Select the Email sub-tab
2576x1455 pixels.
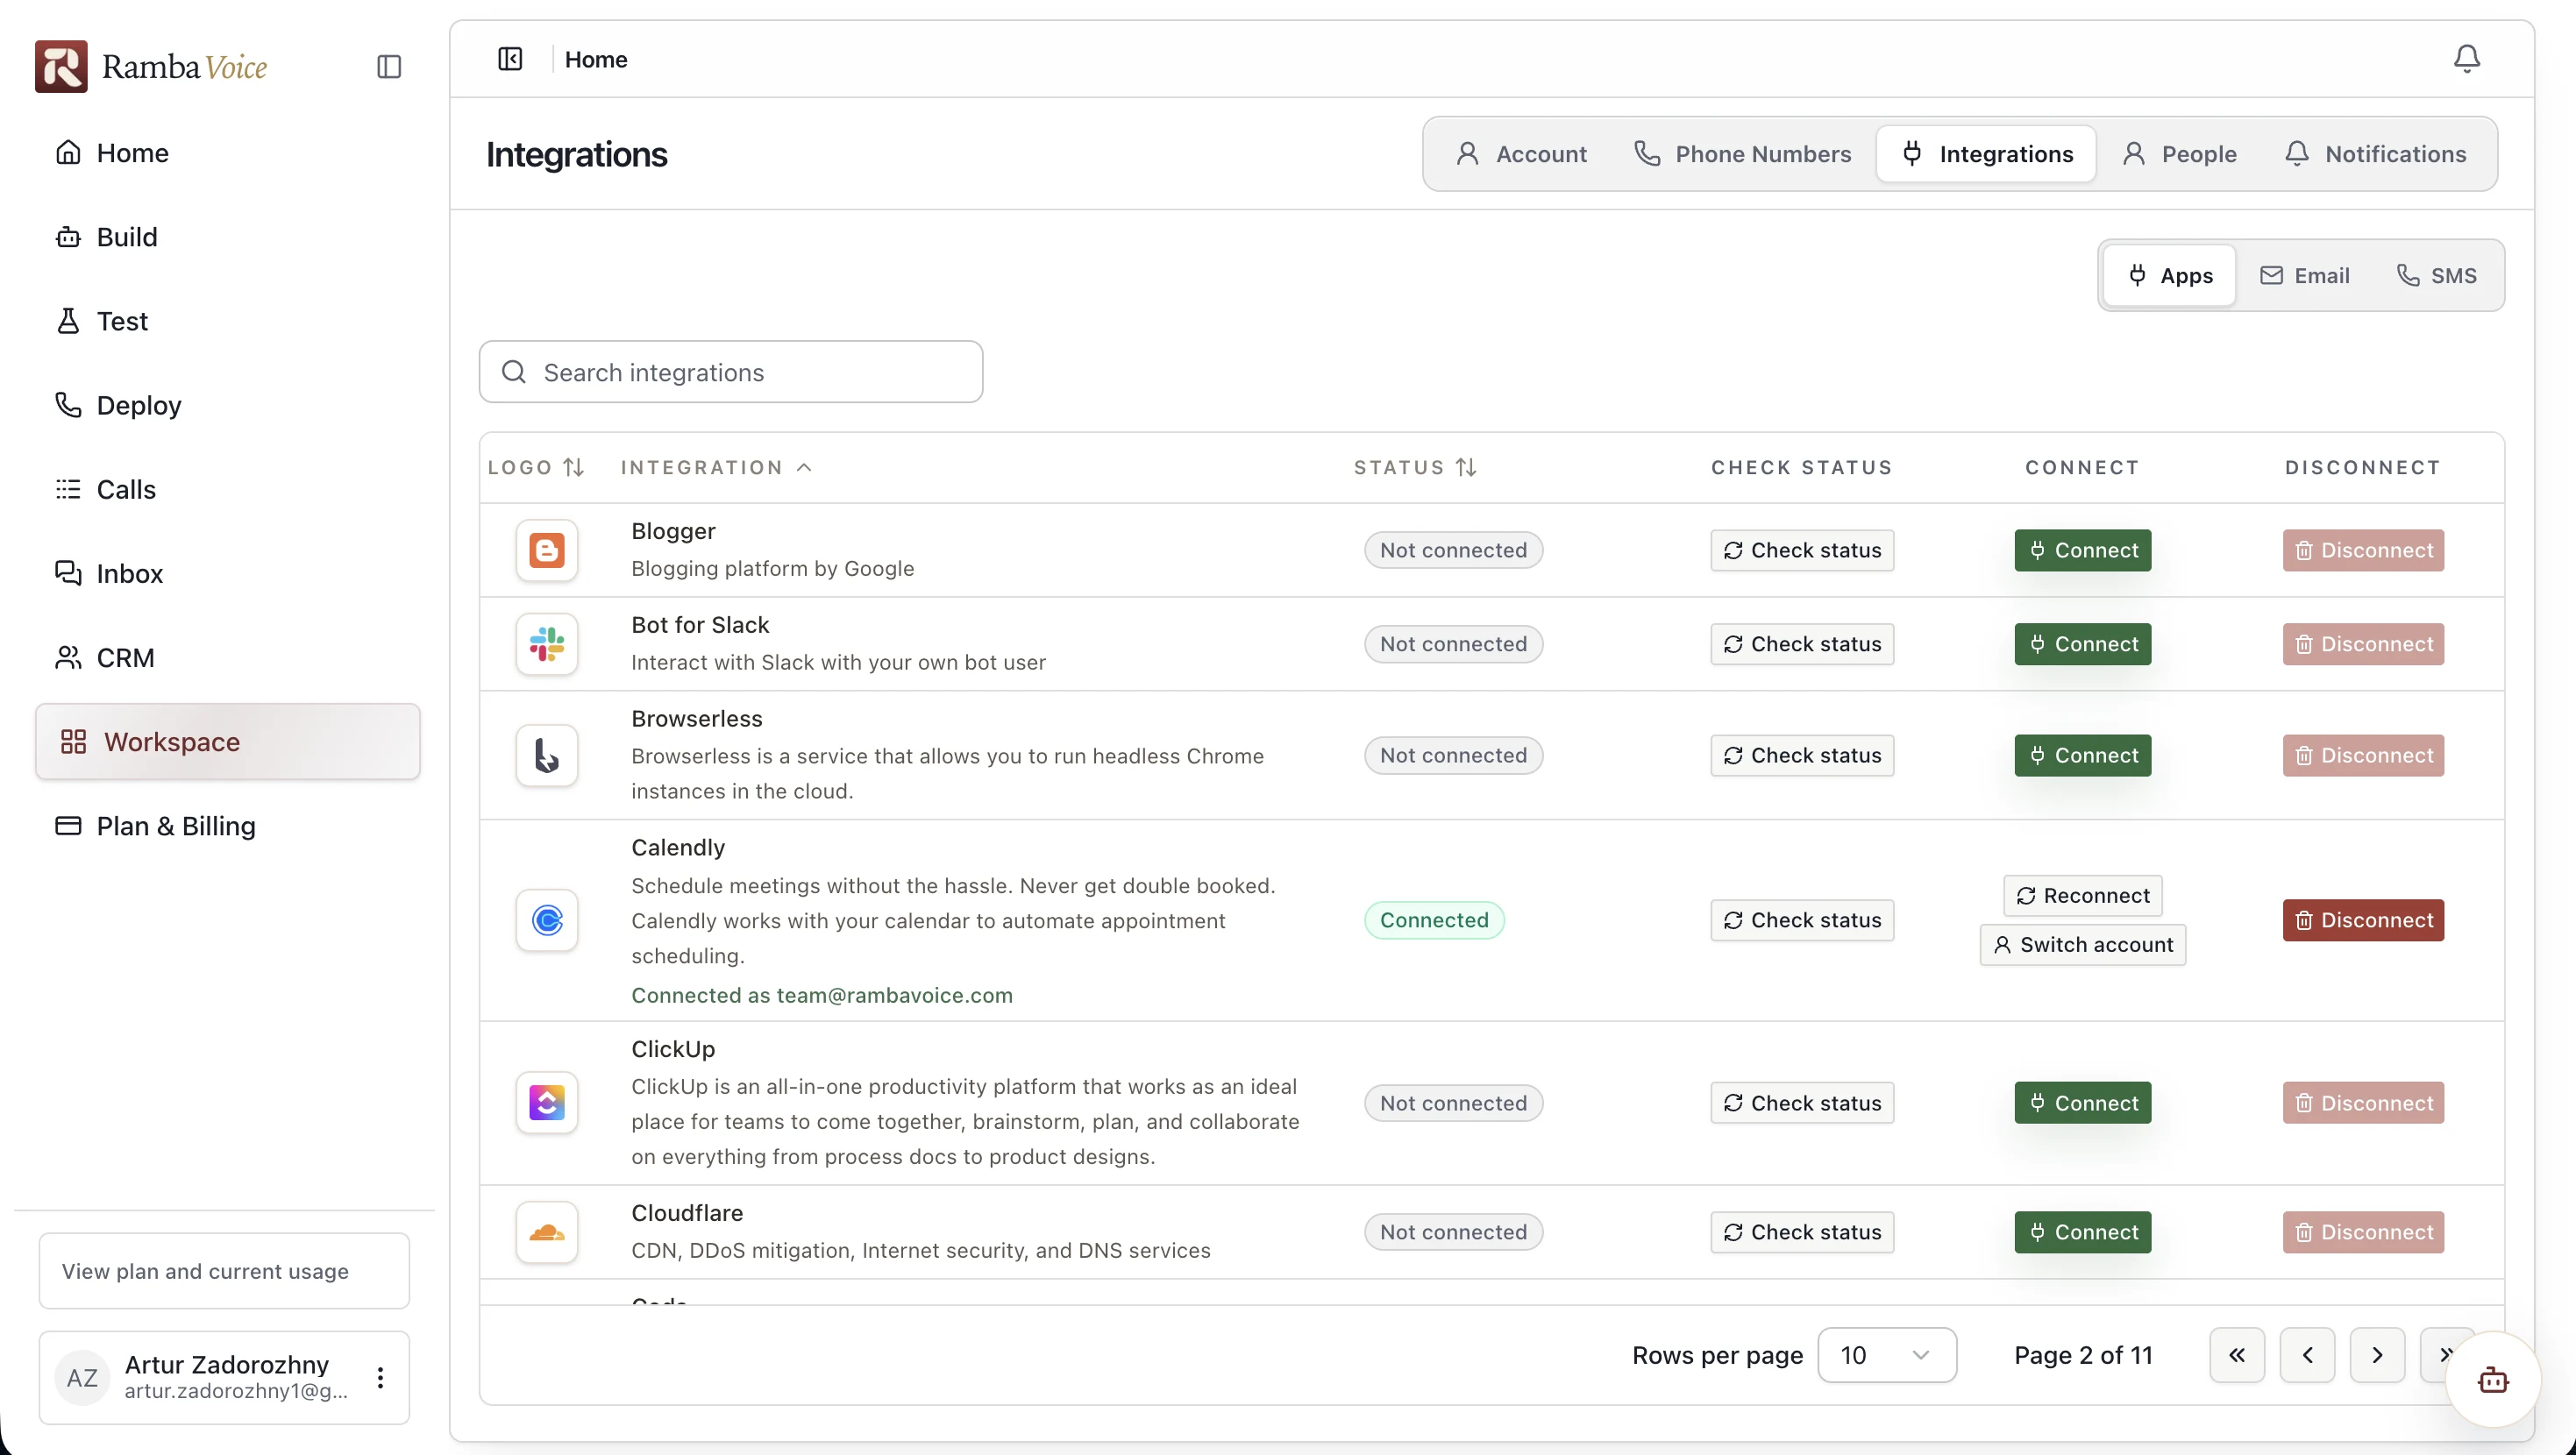coord(2304,275)
